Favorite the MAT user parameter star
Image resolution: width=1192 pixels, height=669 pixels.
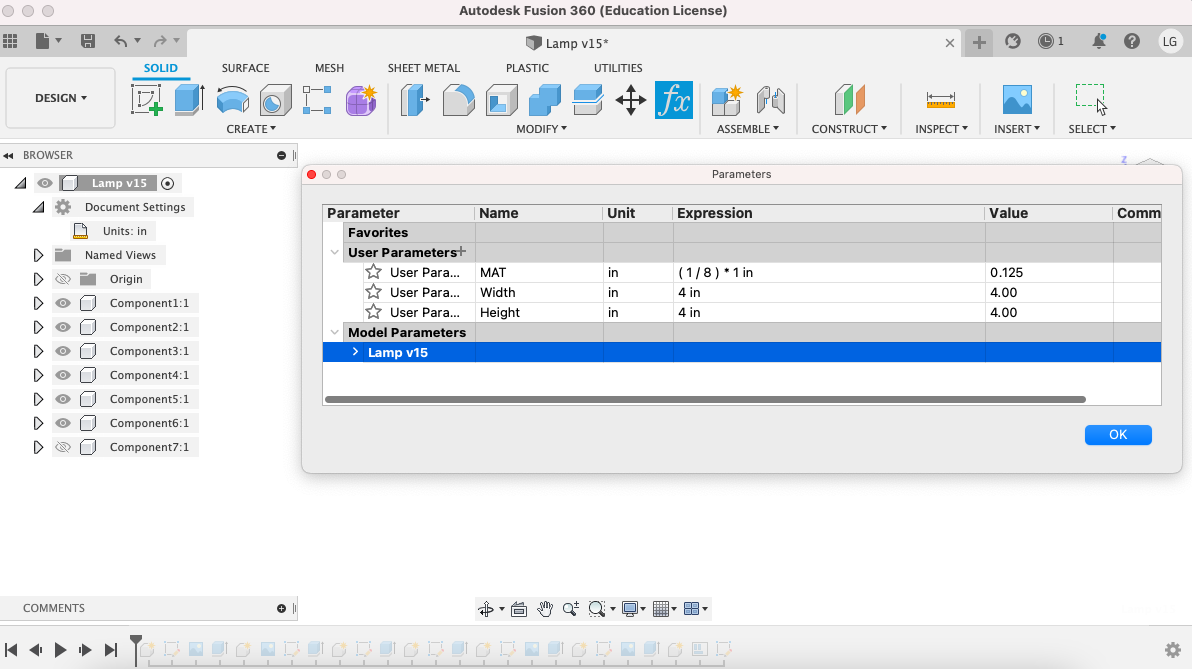[373, 271]
